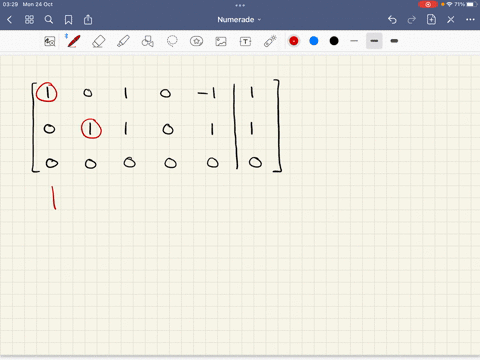The height and width of the screenshot is (360, 480).
Task: Open the Elements sticker tool
Action: pos(196,41)
